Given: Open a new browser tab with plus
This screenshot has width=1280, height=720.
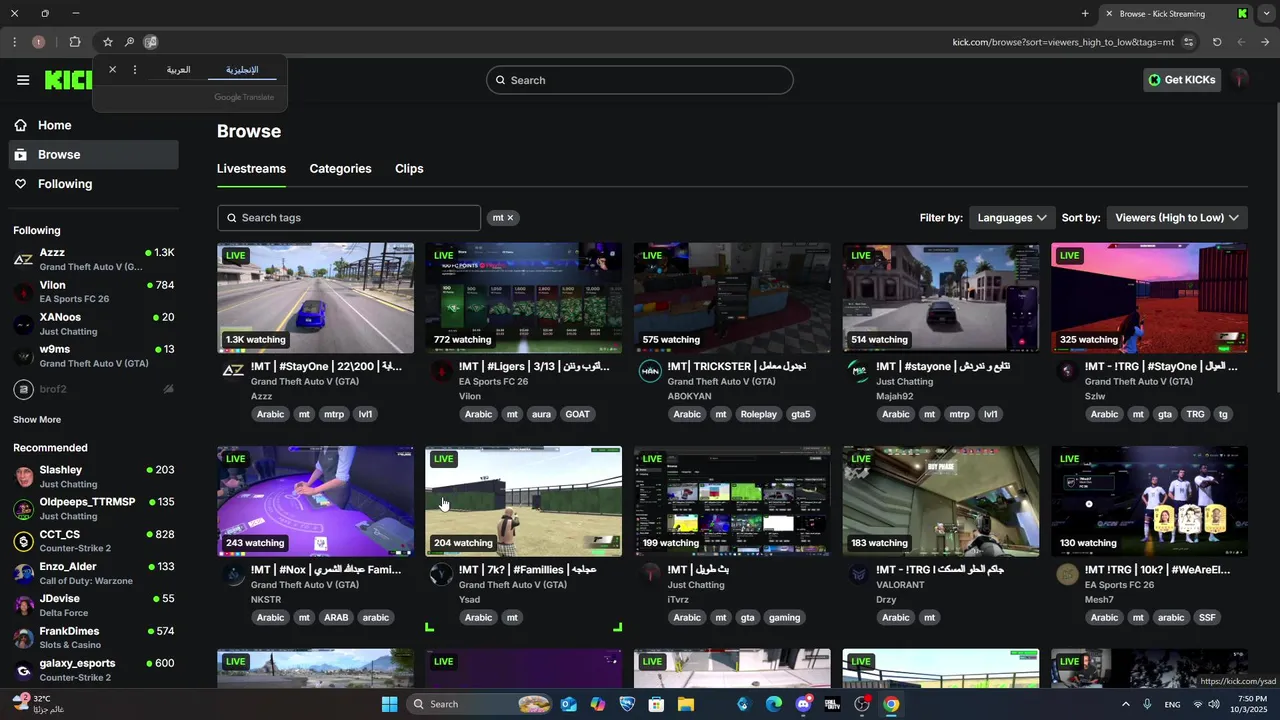Looking at the screenshot, I should [x=1085, y=14].
